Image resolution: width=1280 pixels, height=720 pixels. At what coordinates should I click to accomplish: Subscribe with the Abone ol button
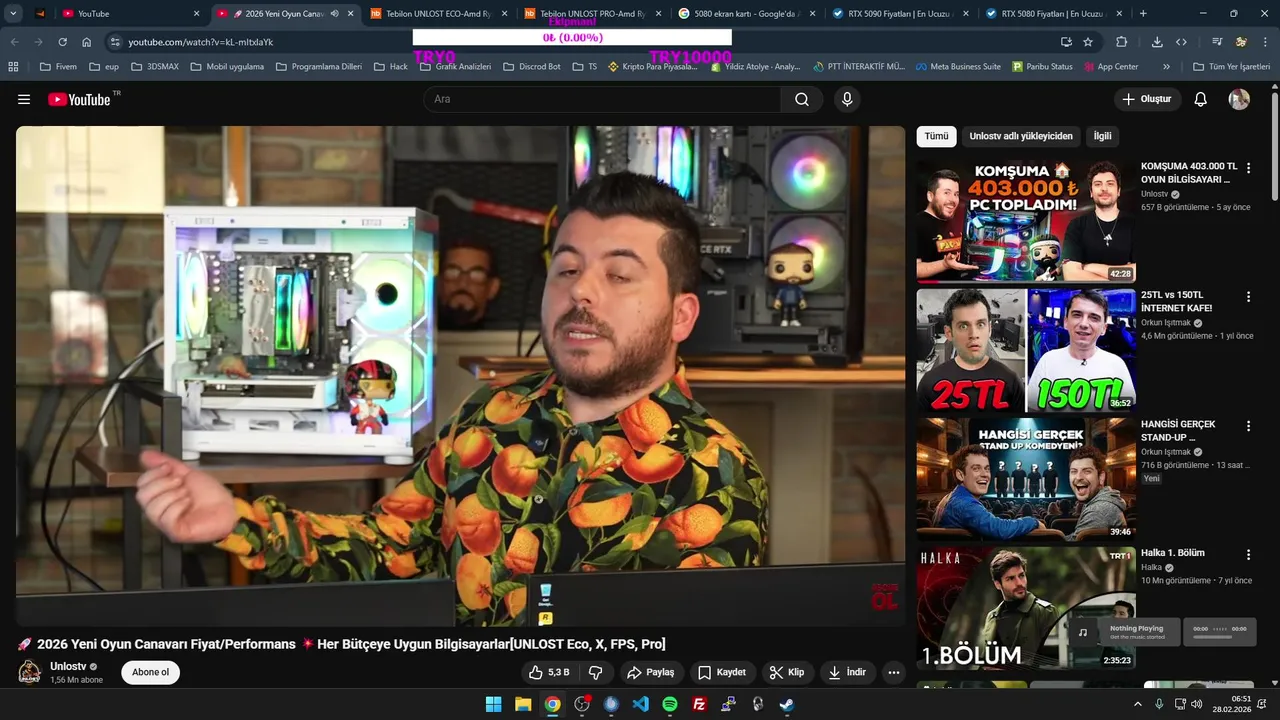coord(151,672)
